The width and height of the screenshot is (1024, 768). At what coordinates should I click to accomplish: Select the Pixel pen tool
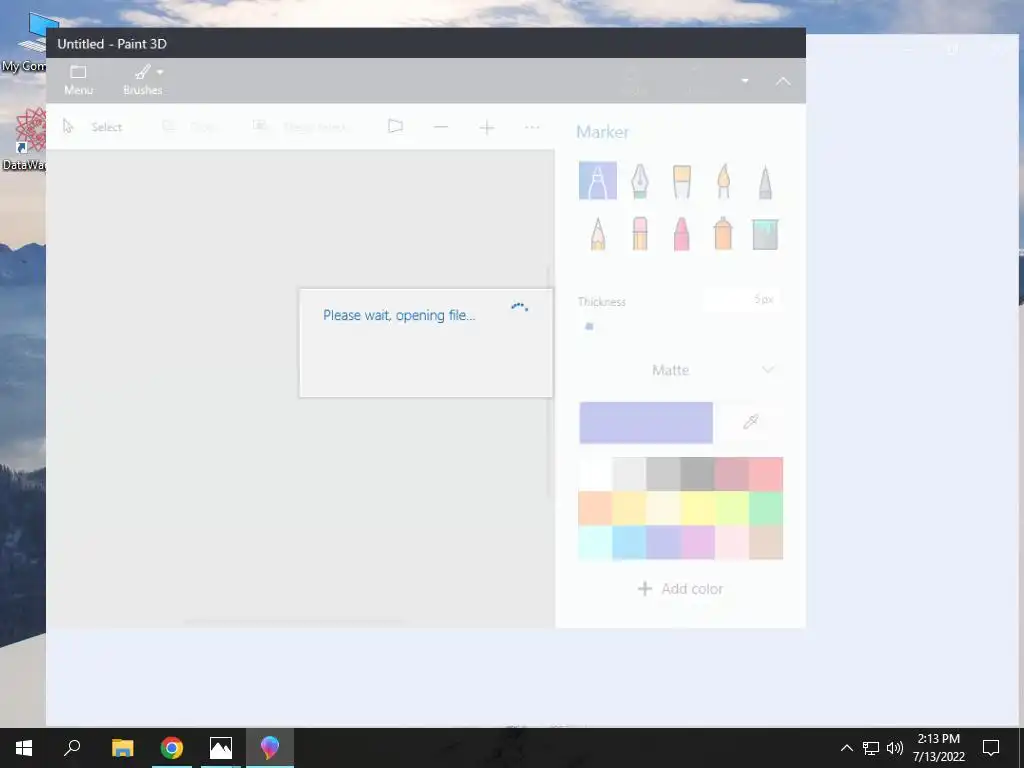pyautogui.click(x=765, y=181)
